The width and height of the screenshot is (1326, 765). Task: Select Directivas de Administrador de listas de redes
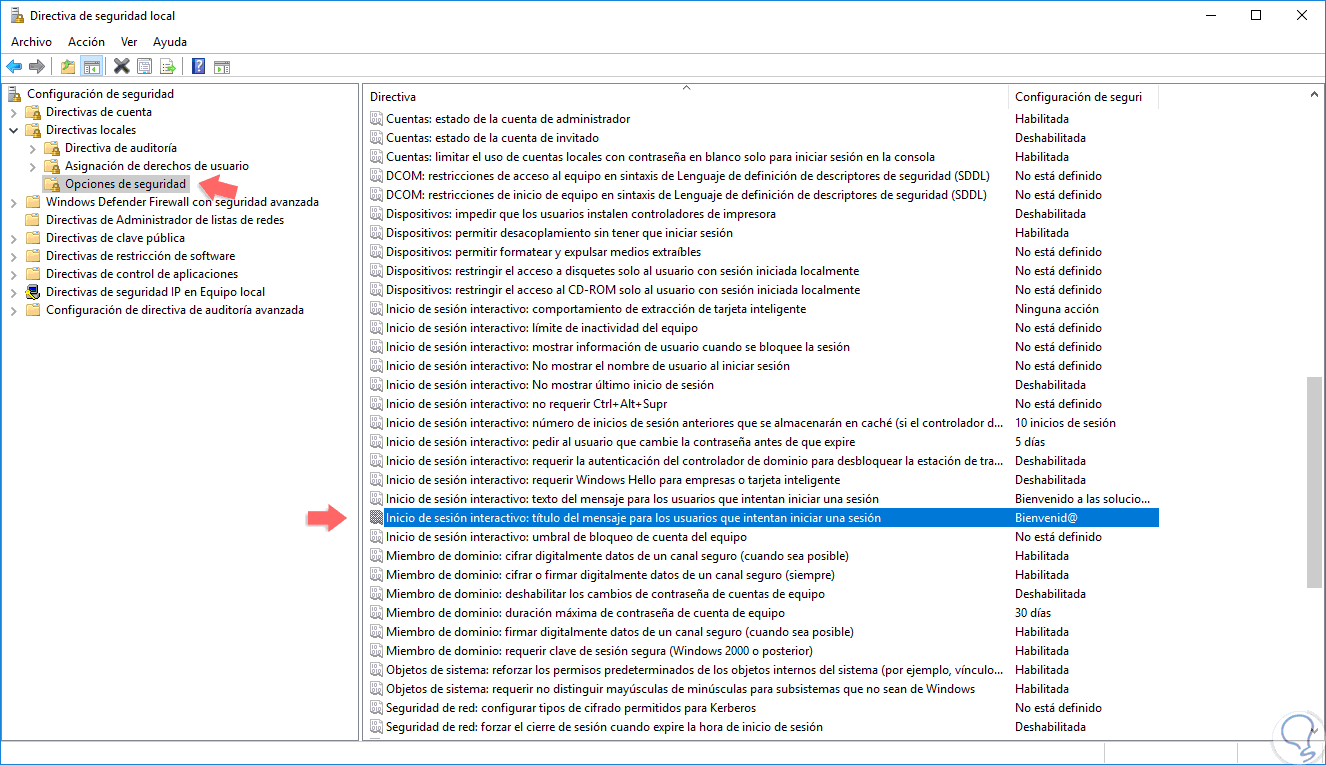(165, 220)
